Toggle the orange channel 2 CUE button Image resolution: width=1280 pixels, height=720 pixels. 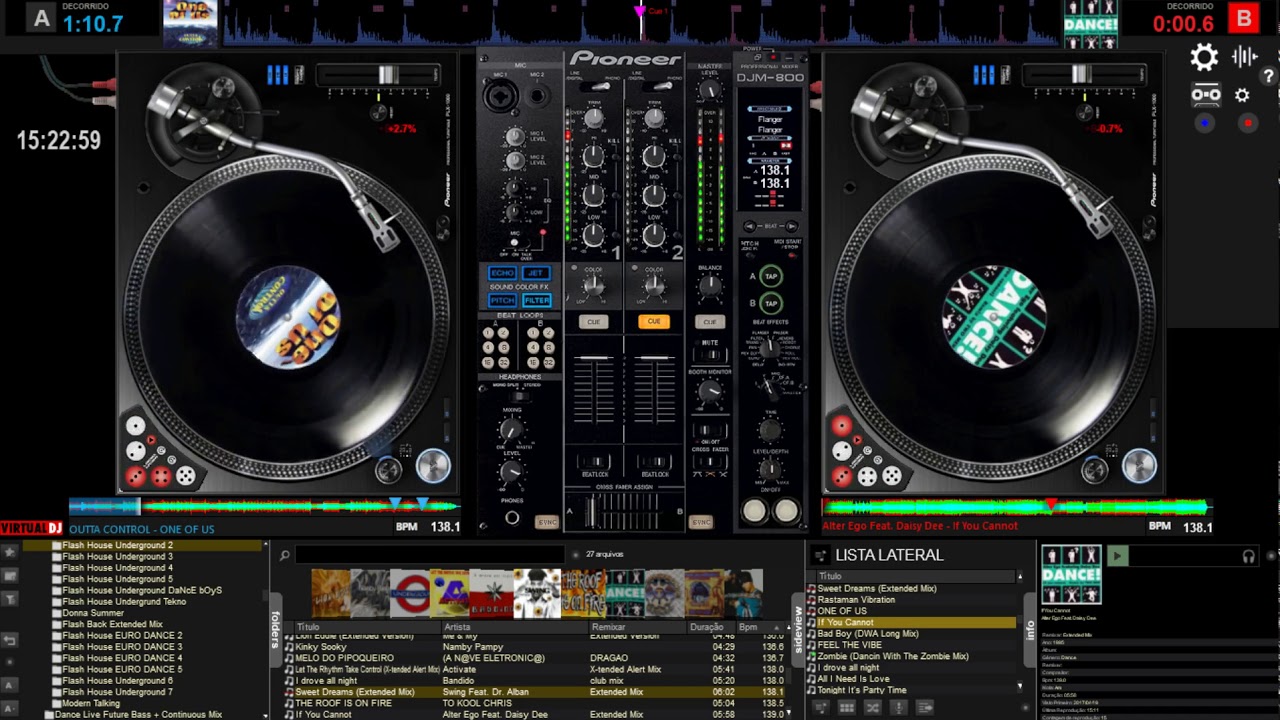pyautogui.click(x=654, y=321)
